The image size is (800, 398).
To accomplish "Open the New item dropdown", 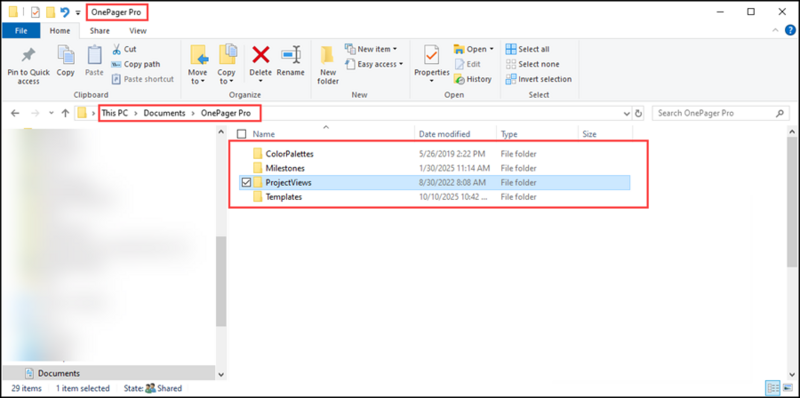I will (x=395, y=49).
